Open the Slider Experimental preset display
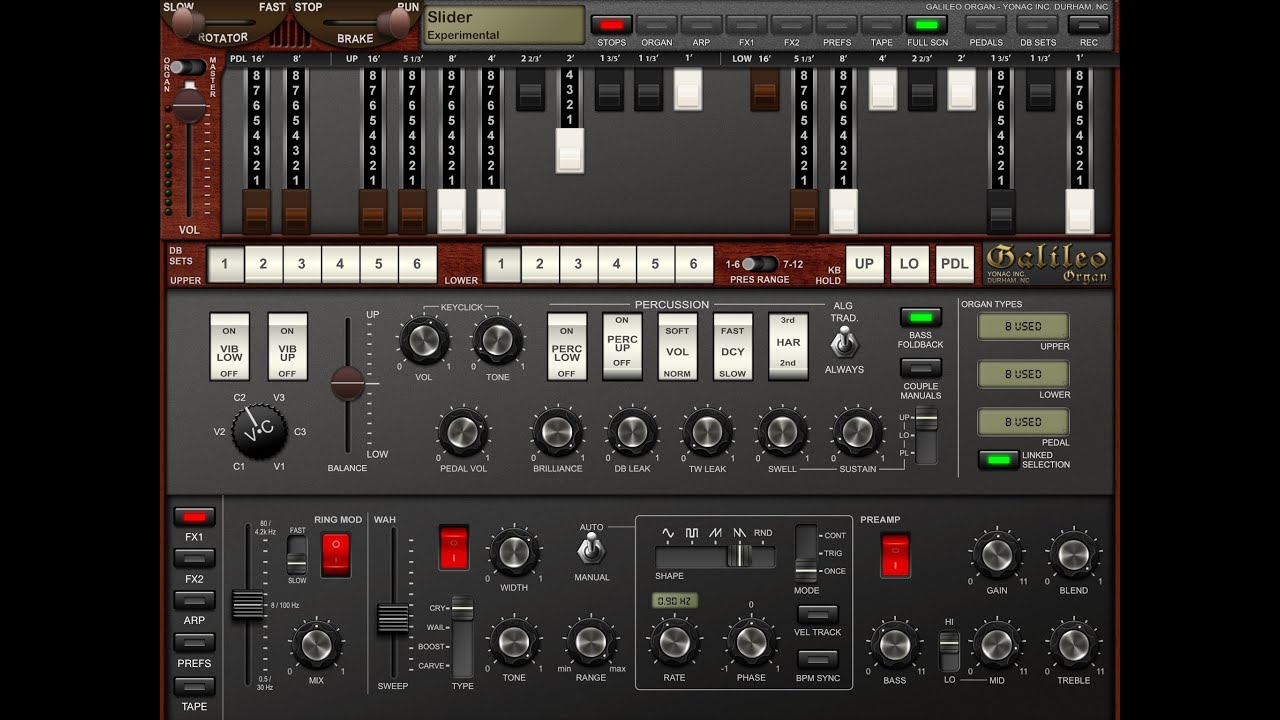The image size is (1280, 720). tap(504, 25)
